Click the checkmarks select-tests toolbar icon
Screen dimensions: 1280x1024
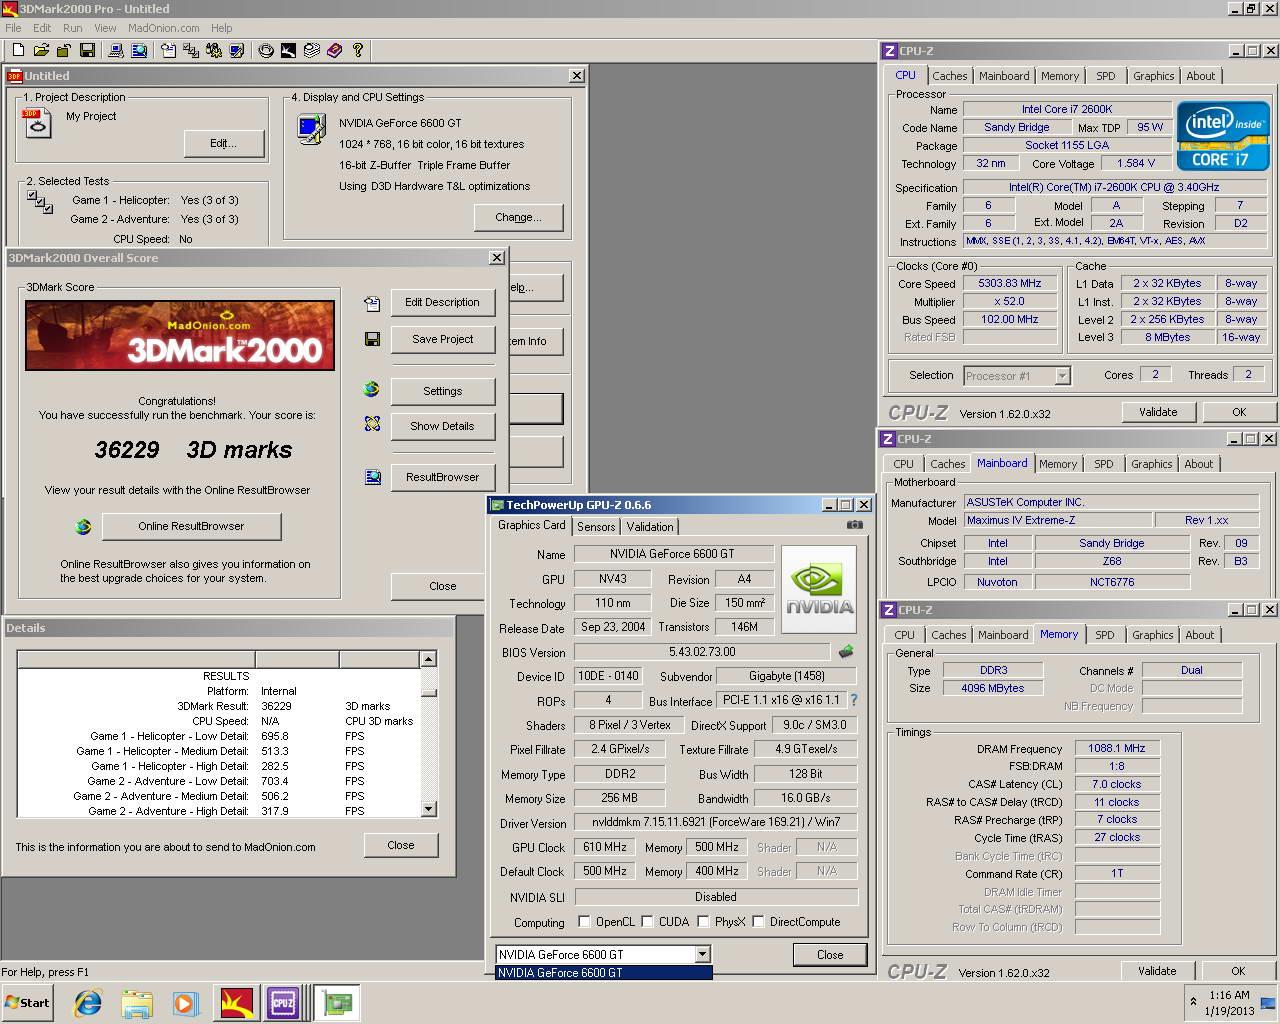191,50
